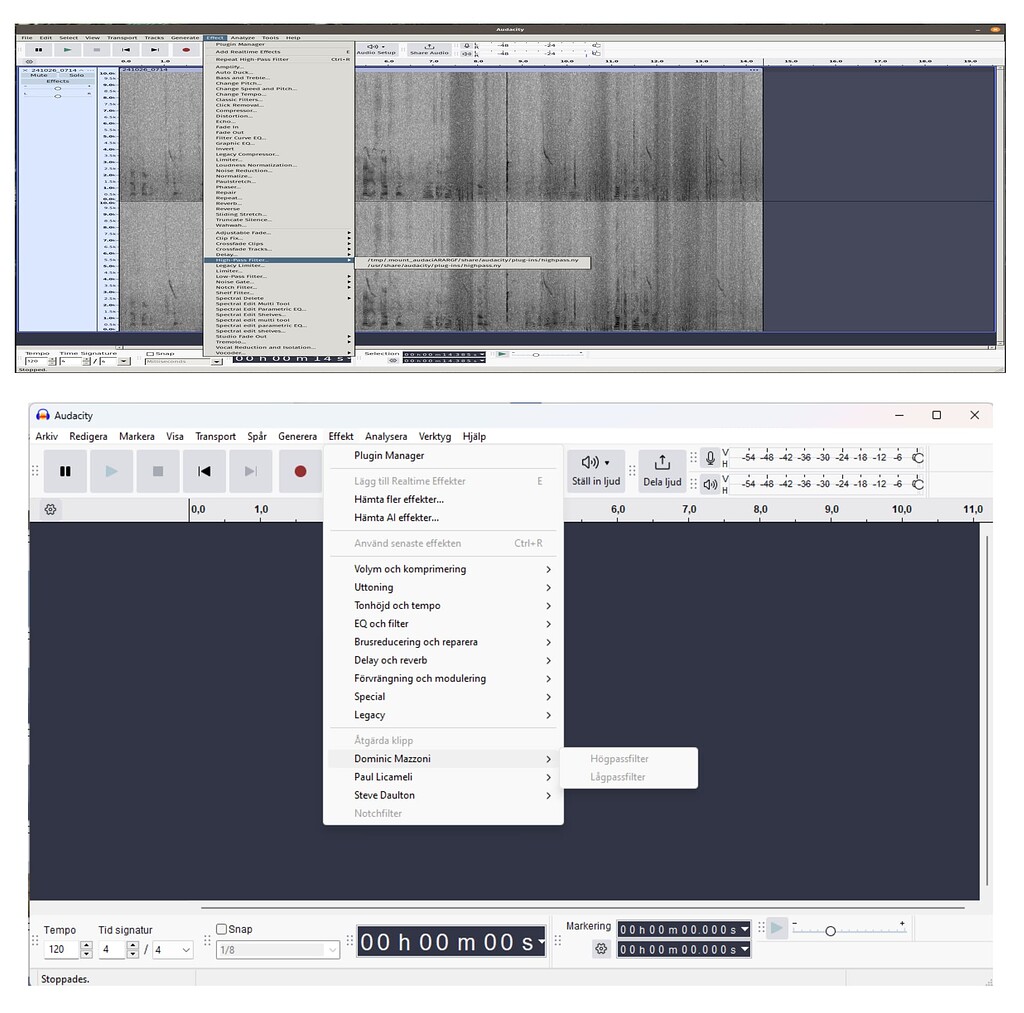This screenshot has width=1024, height=1013.
Task: Click the 00 h 00 m 00 s time display
Action: coord(451,942)
